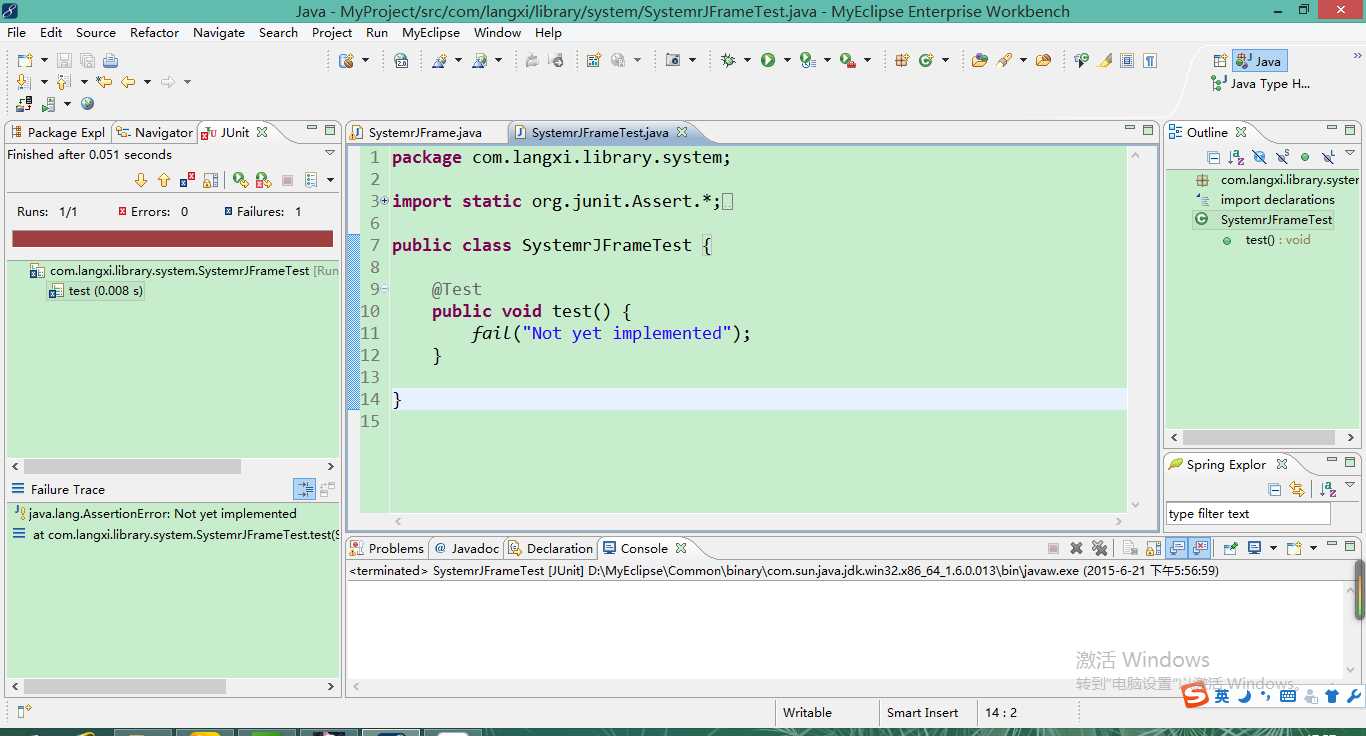Click the Next Failure arrow in JUnit
The image size is (1366, 736).
(140, 180)
